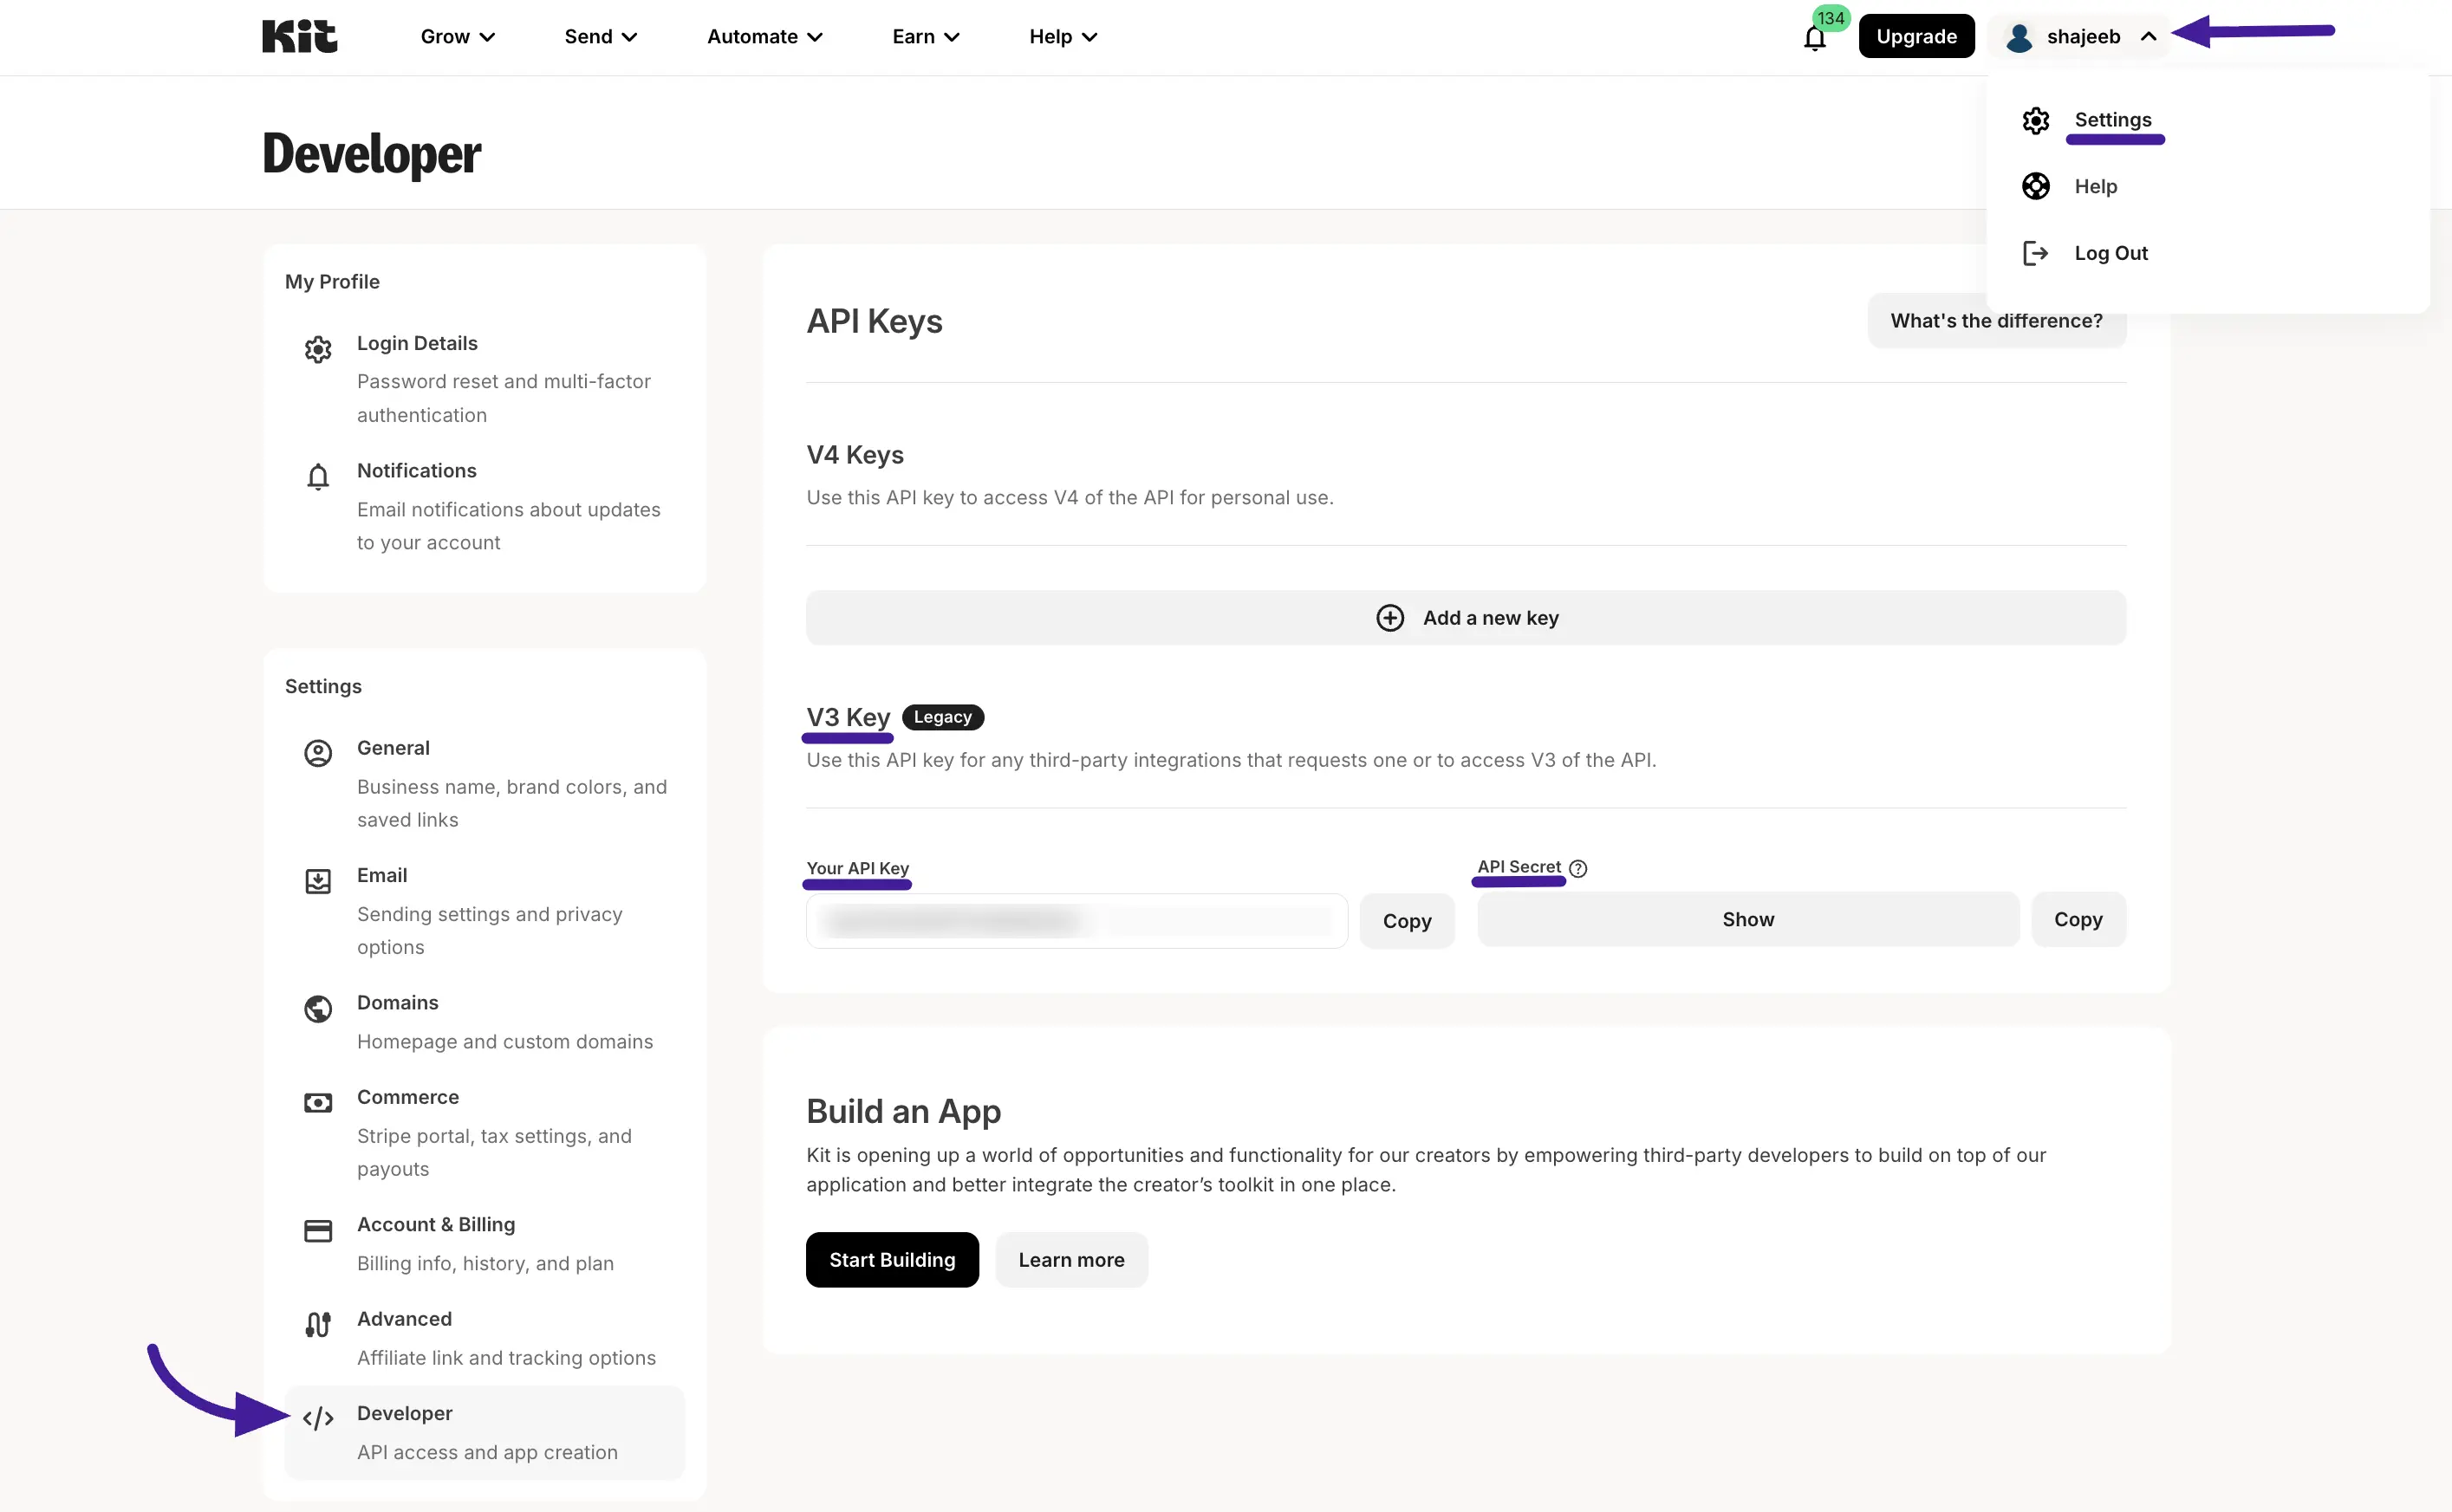Click the Advanced settings icon
This screenshot has width=2452, height=1512.
tap(318, 1325)
